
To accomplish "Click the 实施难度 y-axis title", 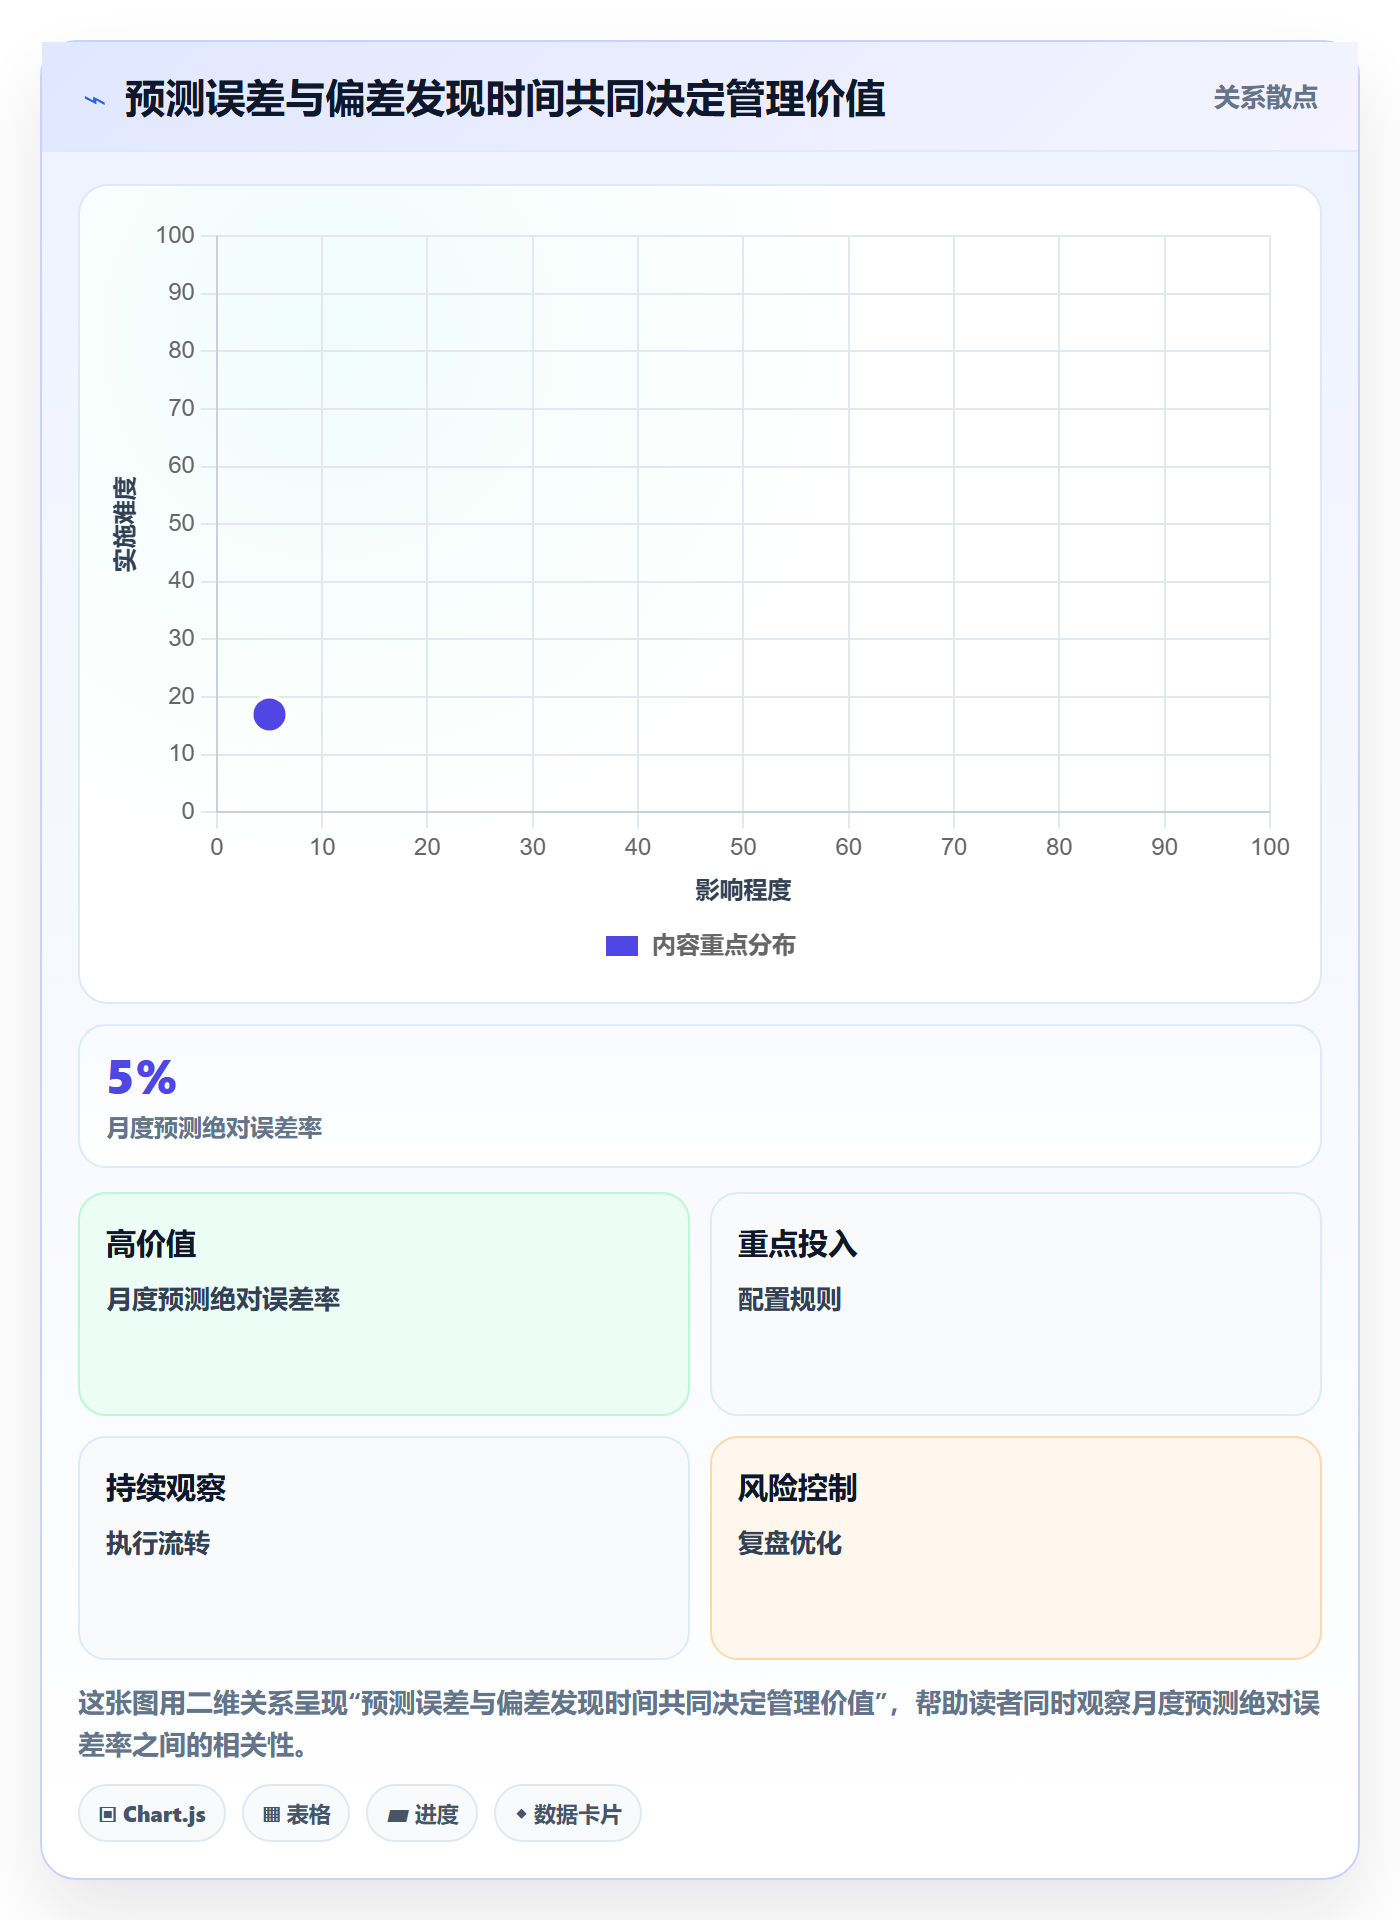I will [125, 524].
